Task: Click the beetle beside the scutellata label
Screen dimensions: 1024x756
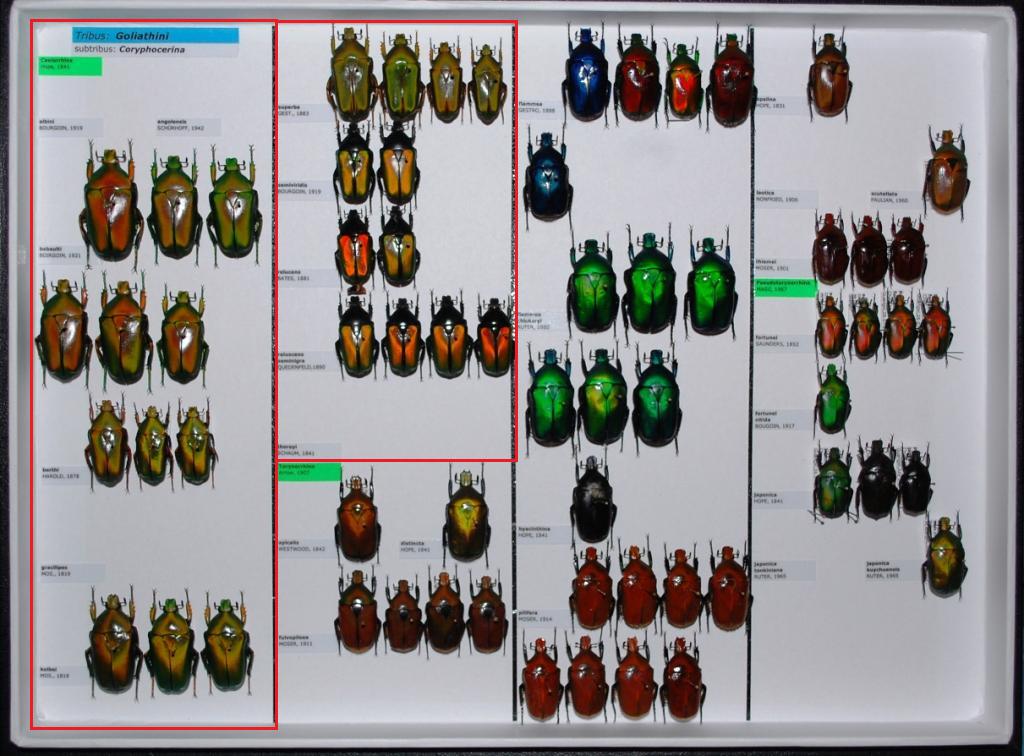Action: (946, 172)
